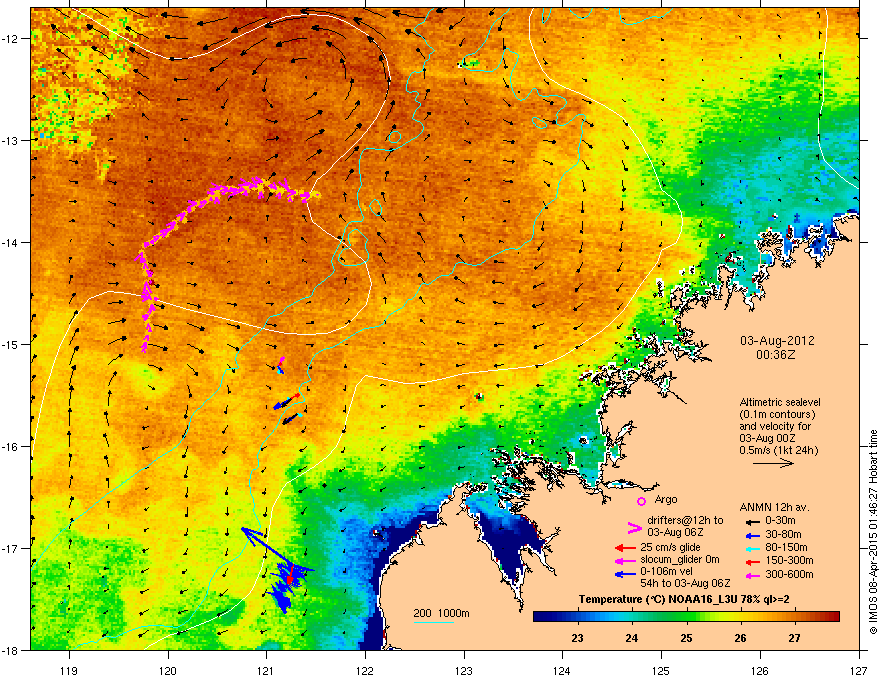This screenshot has height=680, width=880.
Task: Click longitude axis label 121
Action: tap(267, 670)
